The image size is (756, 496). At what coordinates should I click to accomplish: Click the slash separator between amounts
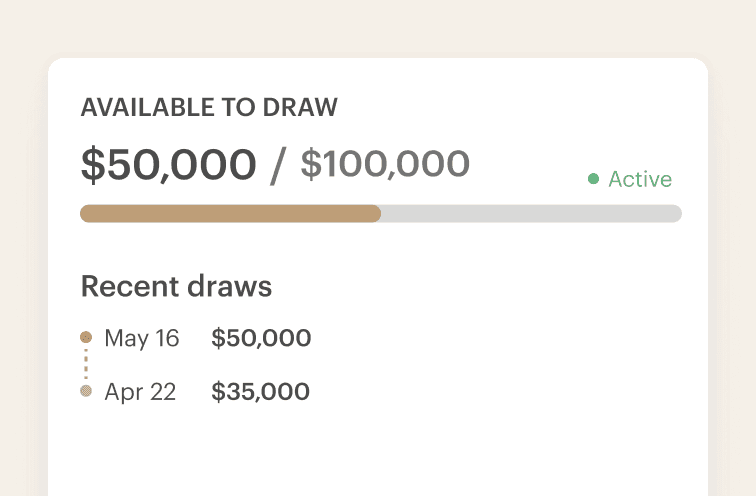click(x=278, y=166)
